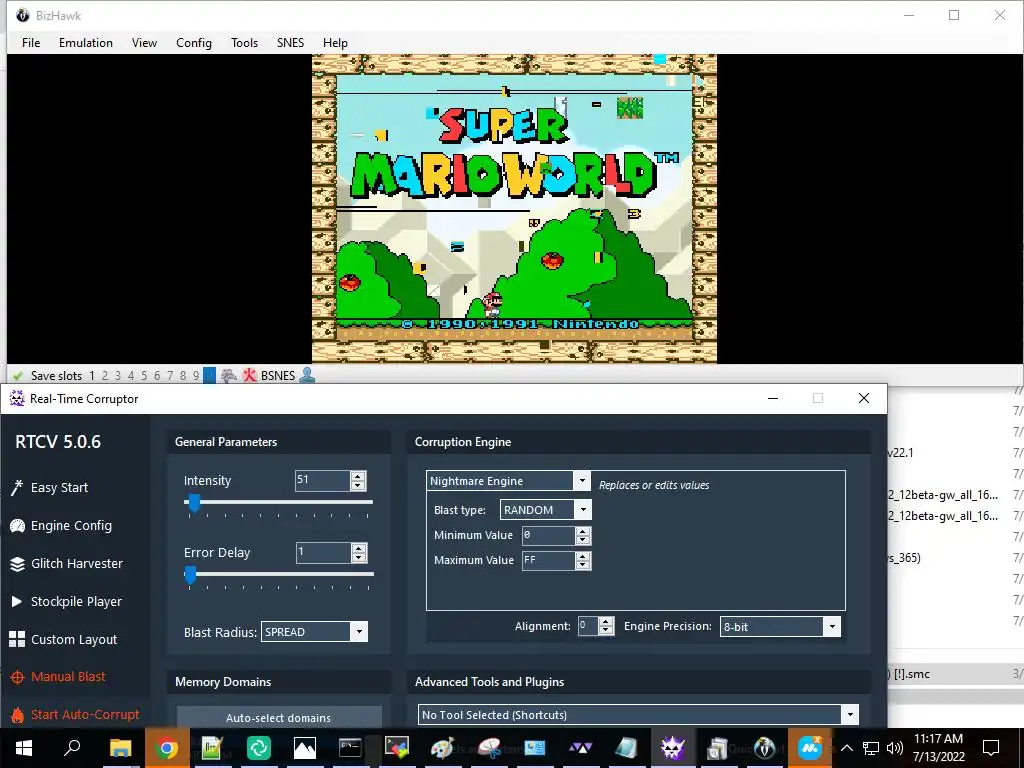1024x768 pixels.
Task: Click Start Auto-Corrupt label
Action: coord(85,714)
